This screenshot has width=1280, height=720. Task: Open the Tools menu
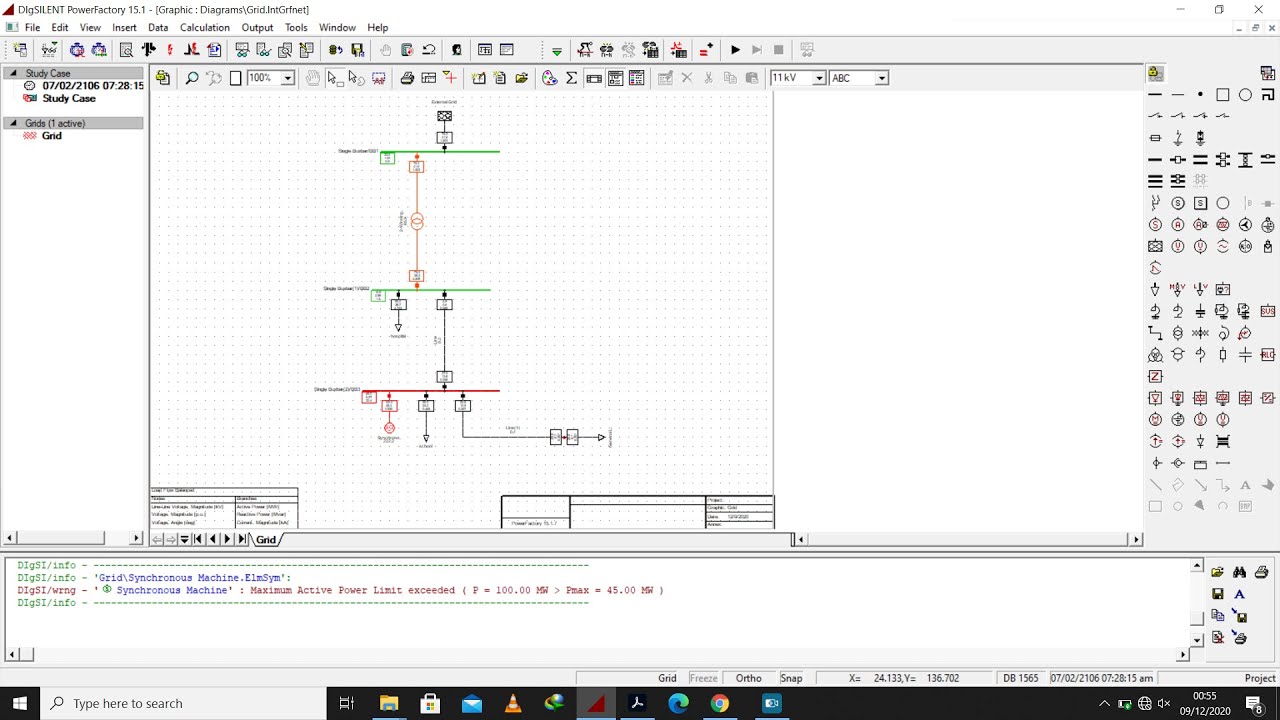(296, 28)
